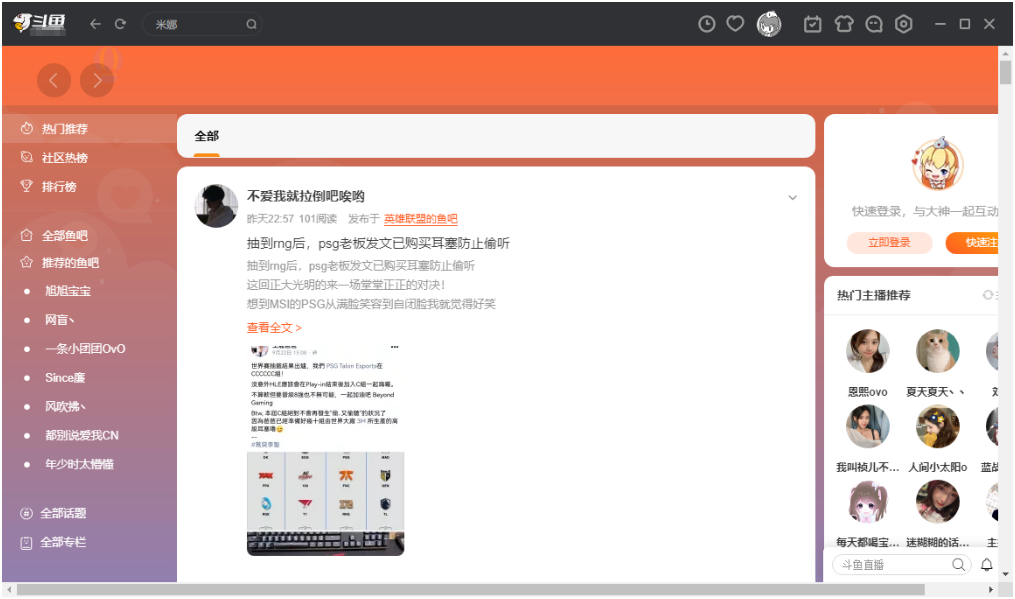1015x599 pixels.
Task: Open the post title about psg老板
Action: click(x=378, y=243)
